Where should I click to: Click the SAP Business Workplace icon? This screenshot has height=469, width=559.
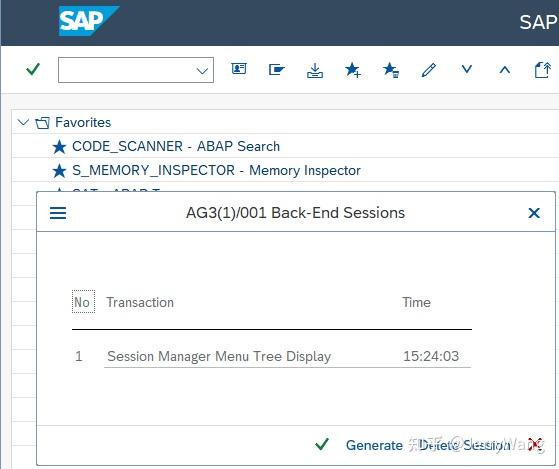coord(277,69)
